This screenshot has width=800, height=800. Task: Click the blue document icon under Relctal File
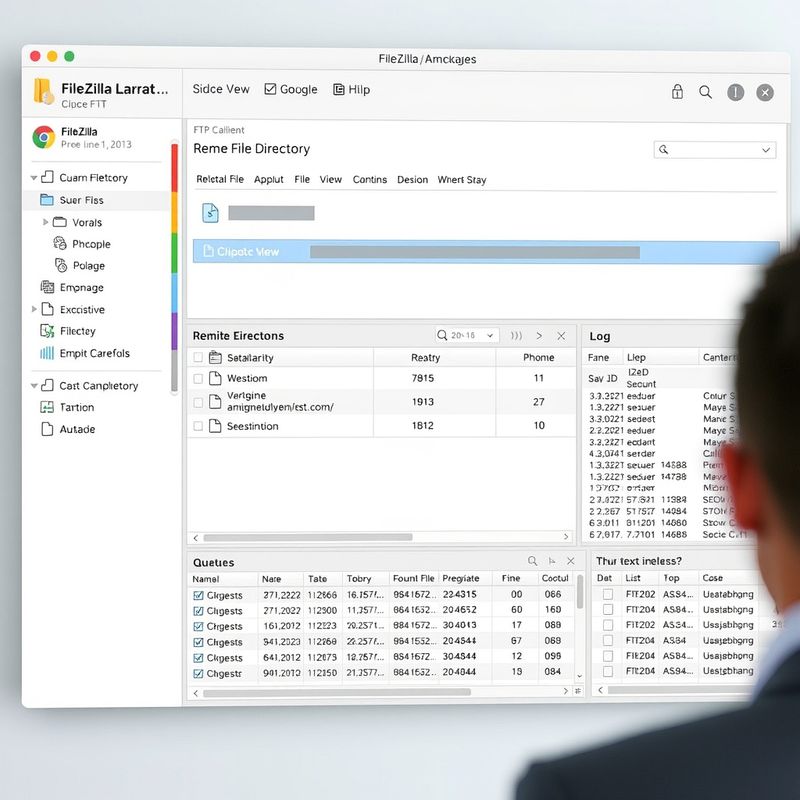210,213
